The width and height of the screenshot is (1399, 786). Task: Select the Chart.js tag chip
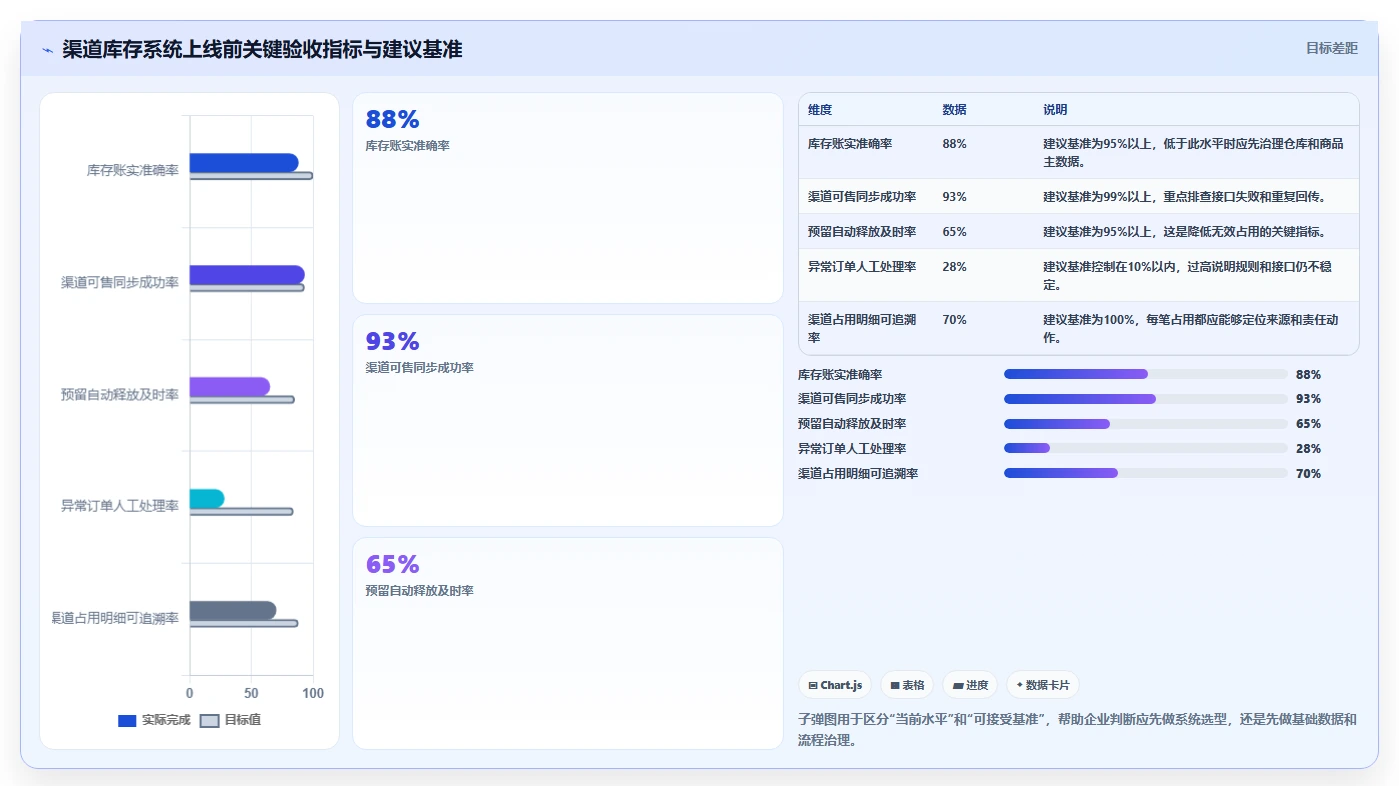click(x=835, y=685)
